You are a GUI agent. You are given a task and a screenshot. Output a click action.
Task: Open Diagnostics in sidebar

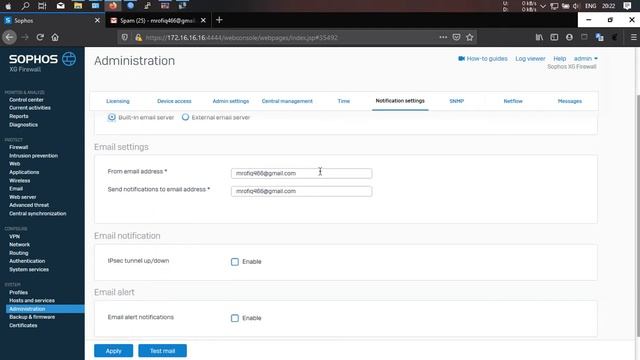click(x=23, y=124)
